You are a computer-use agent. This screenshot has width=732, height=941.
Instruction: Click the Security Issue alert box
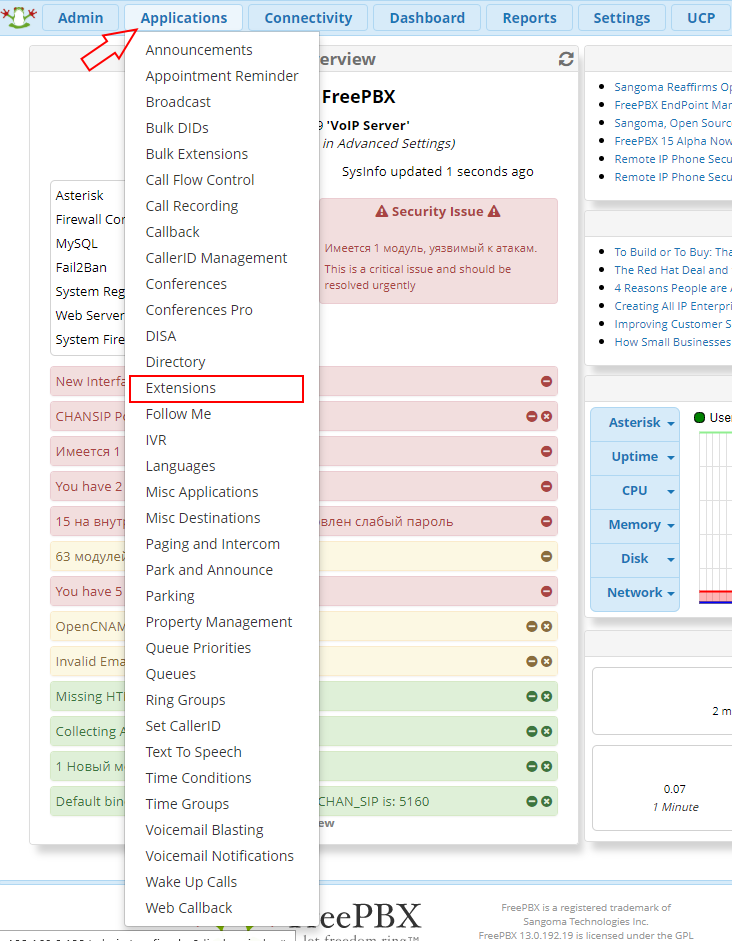(438, 250)
